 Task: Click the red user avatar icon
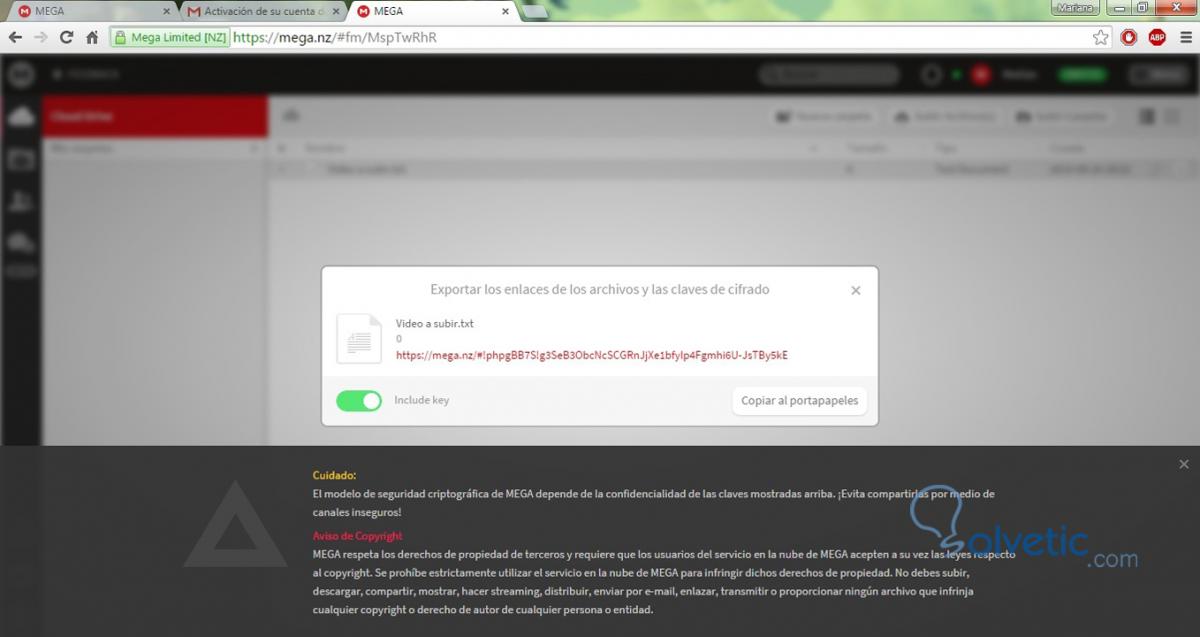(981, 74)
